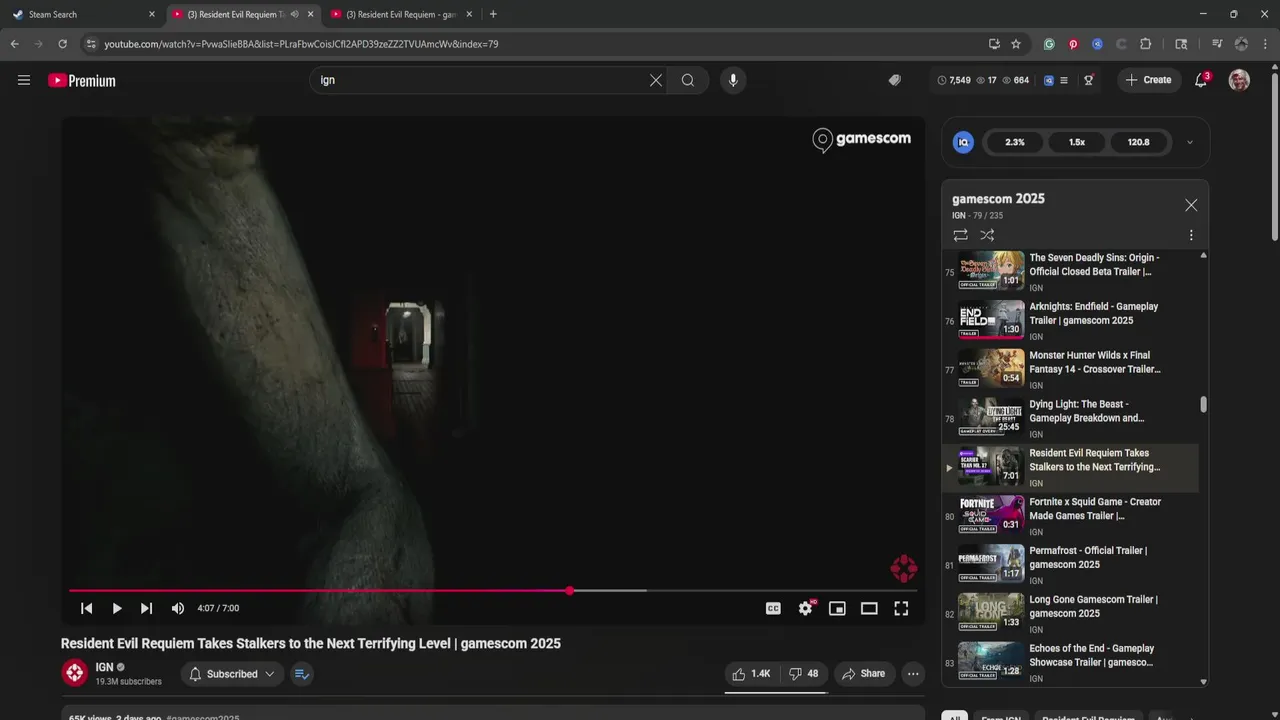The width and height of the screenshot is (1280, 720).
Task: Skip to the next playlist video
Action: [146, 608]
